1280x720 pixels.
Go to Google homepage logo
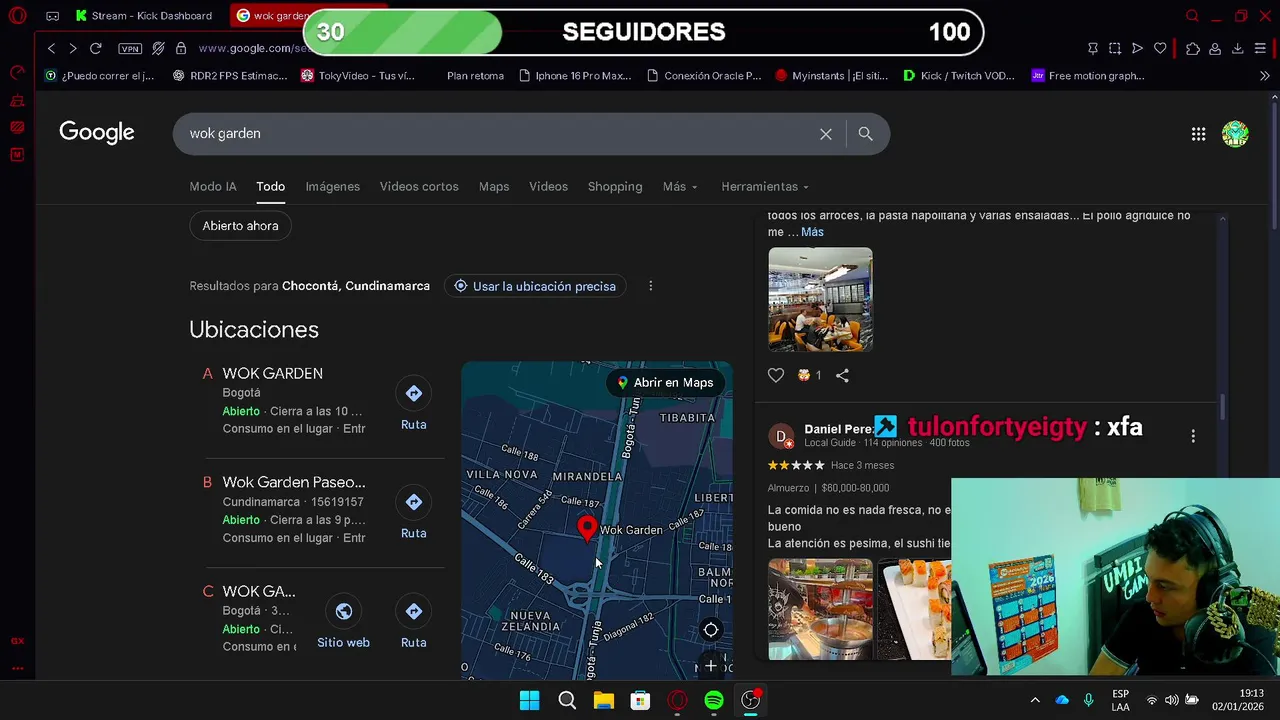tap(97, 133)
